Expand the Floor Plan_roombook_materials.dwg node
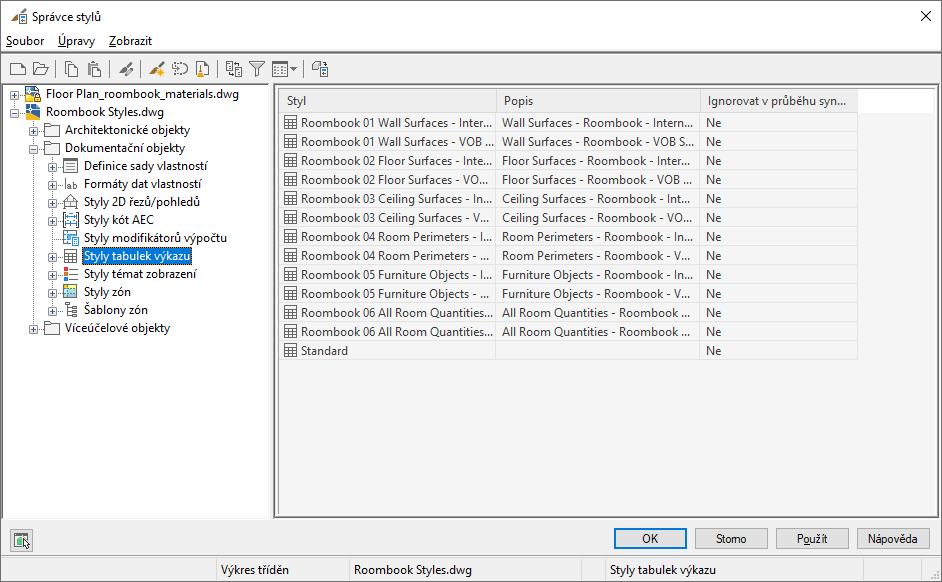942x582 pixels. click(x=14, y=95)
